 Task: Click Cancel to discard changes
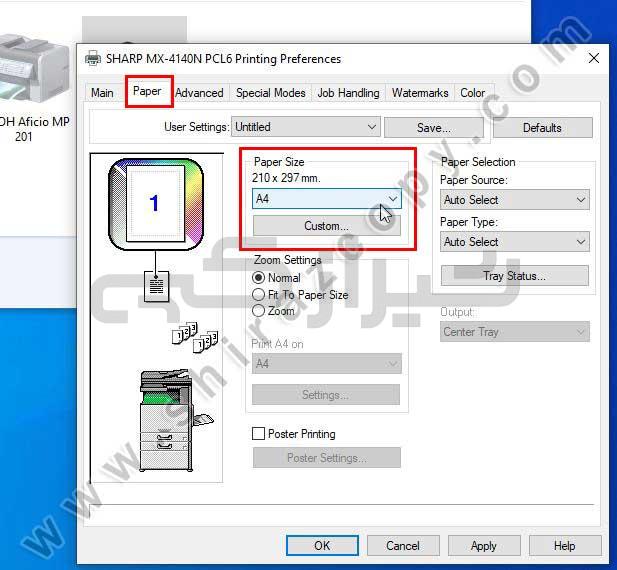click(x=403, y=546)
